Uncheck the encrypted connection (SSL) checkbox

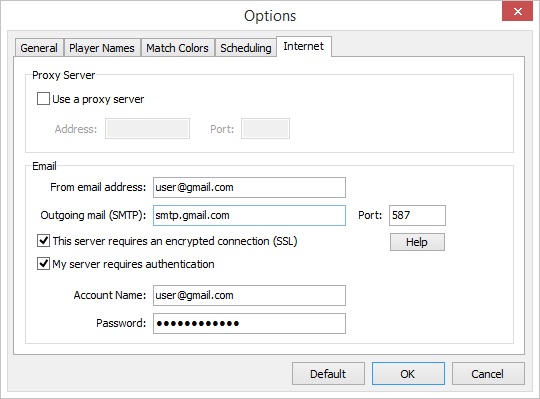point(43,241)
